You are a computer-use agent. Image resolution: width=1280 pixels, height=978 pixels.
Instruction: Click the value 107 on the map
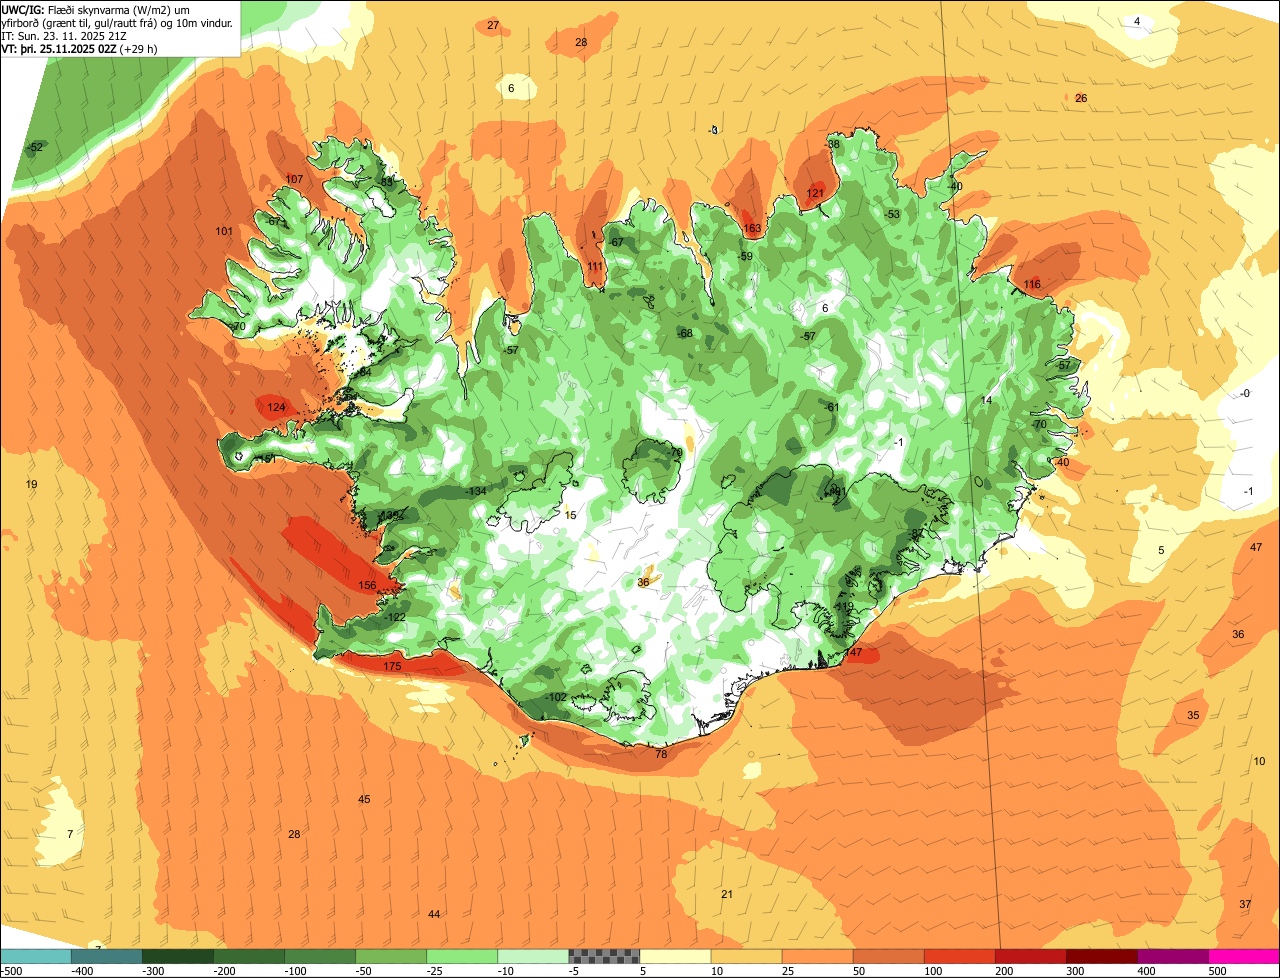point(294,179)
